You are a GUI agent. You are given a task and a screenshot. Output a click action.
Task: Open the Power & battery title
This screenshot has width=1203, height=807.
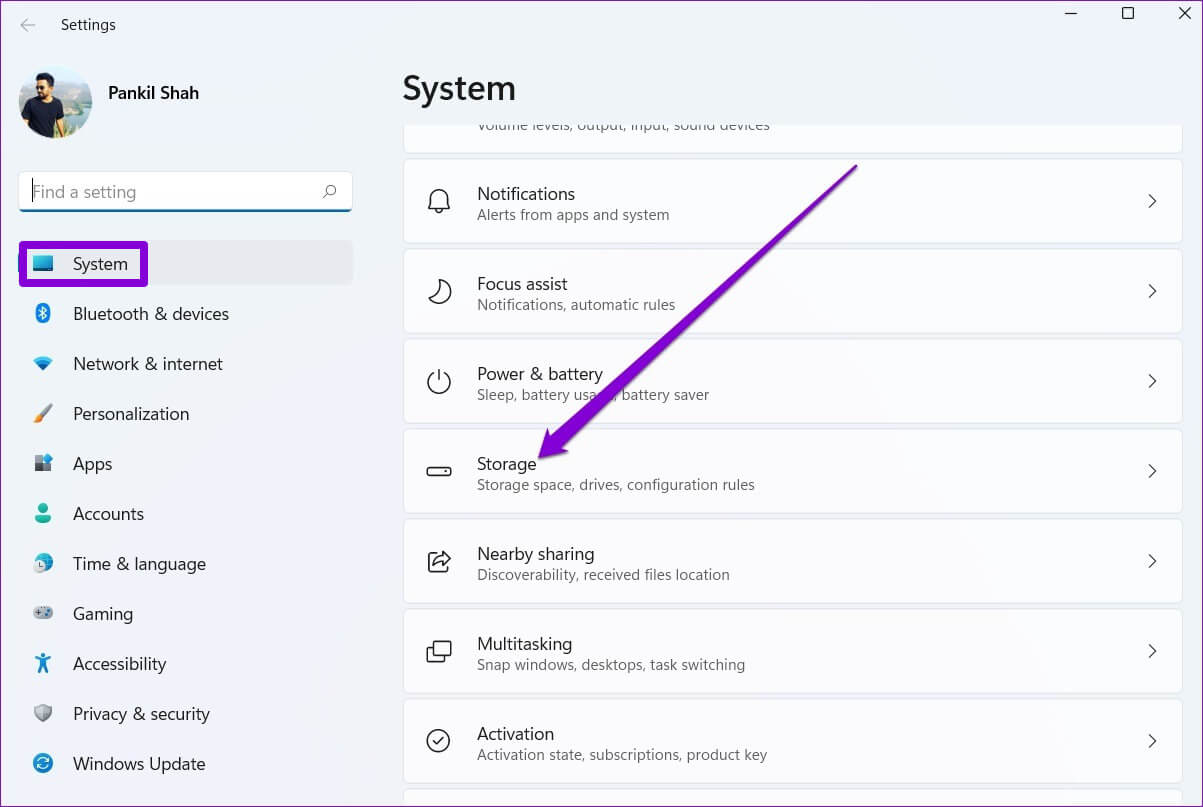pyautogui.click(x=540, y=374)
